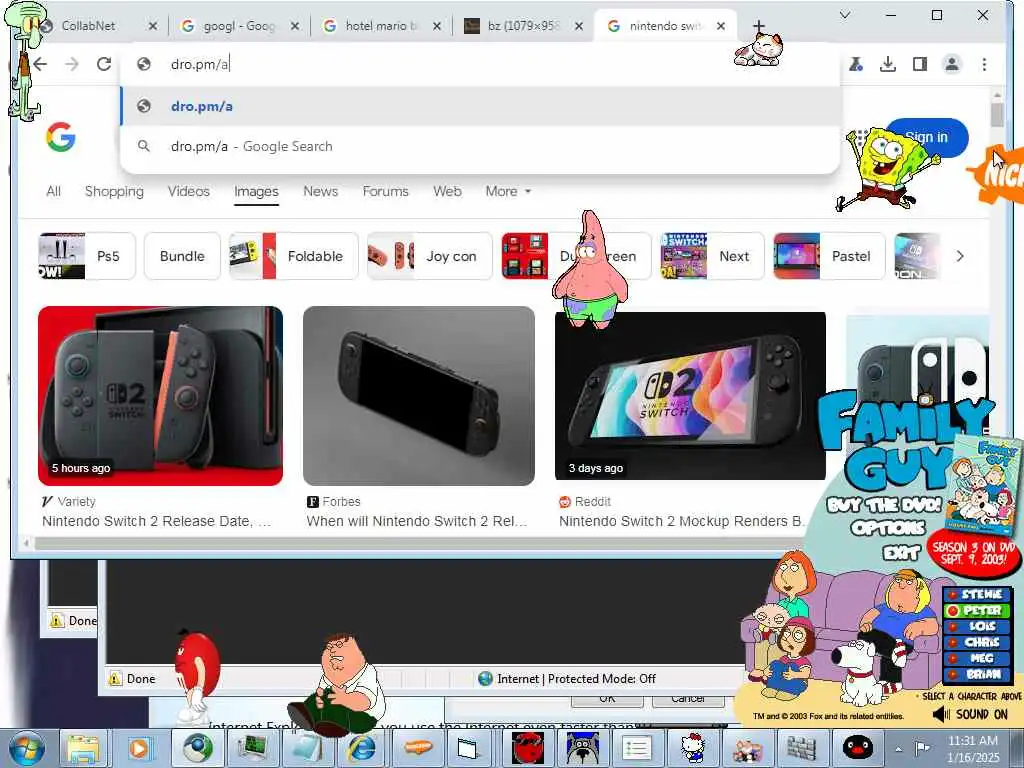The image size is (1024, 768).
Task: Close the hotel mario tab
Action: pyautogui.click(x=437, y=25)
